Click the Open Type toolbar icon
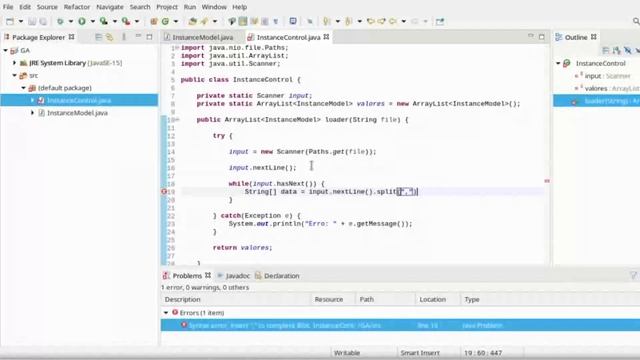640x360 pixels. click(x=192, y=21)
